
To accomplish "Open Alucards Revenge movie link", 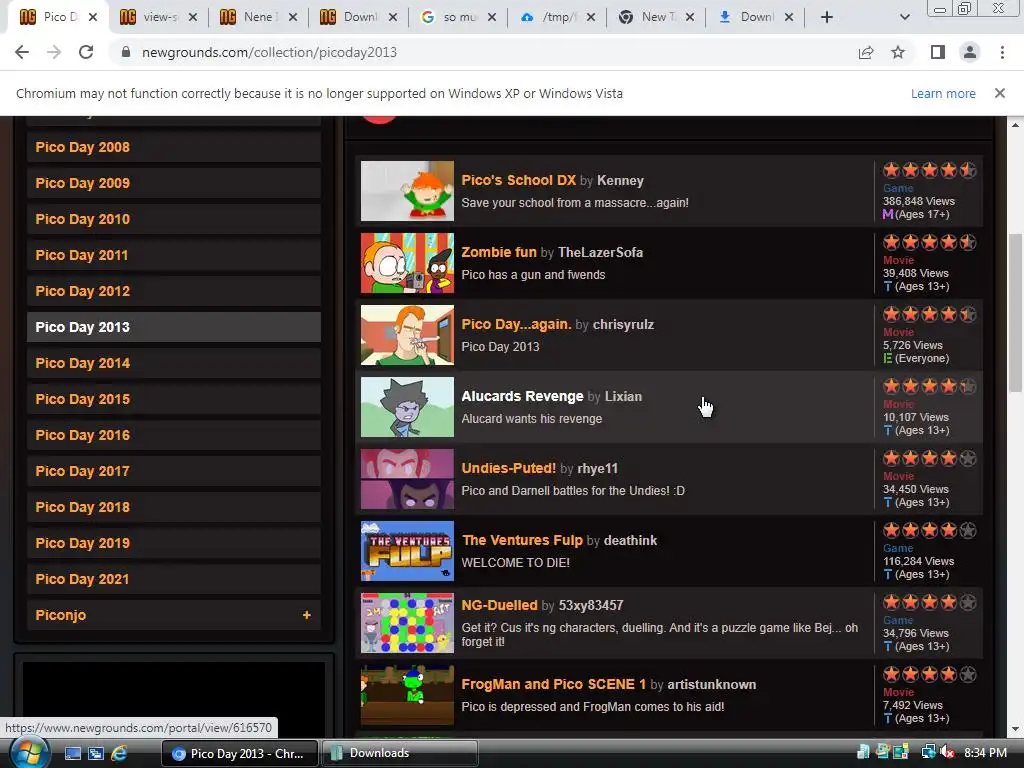I will pos(522,396).
